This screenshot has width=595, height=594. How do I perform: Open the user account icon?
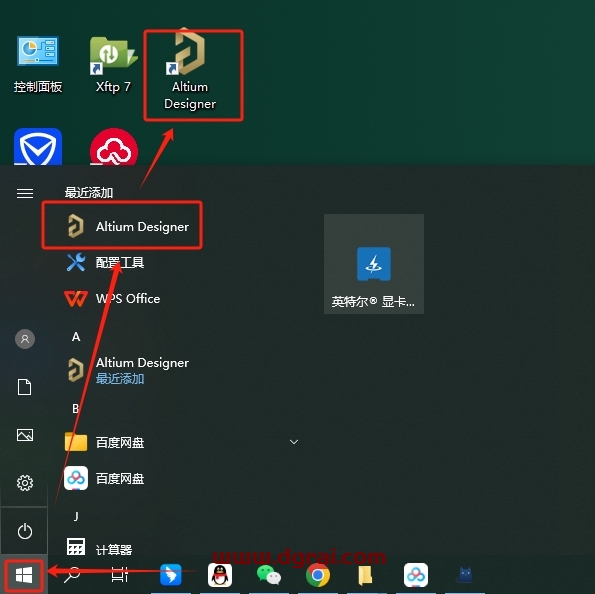[x=25, y=339]
